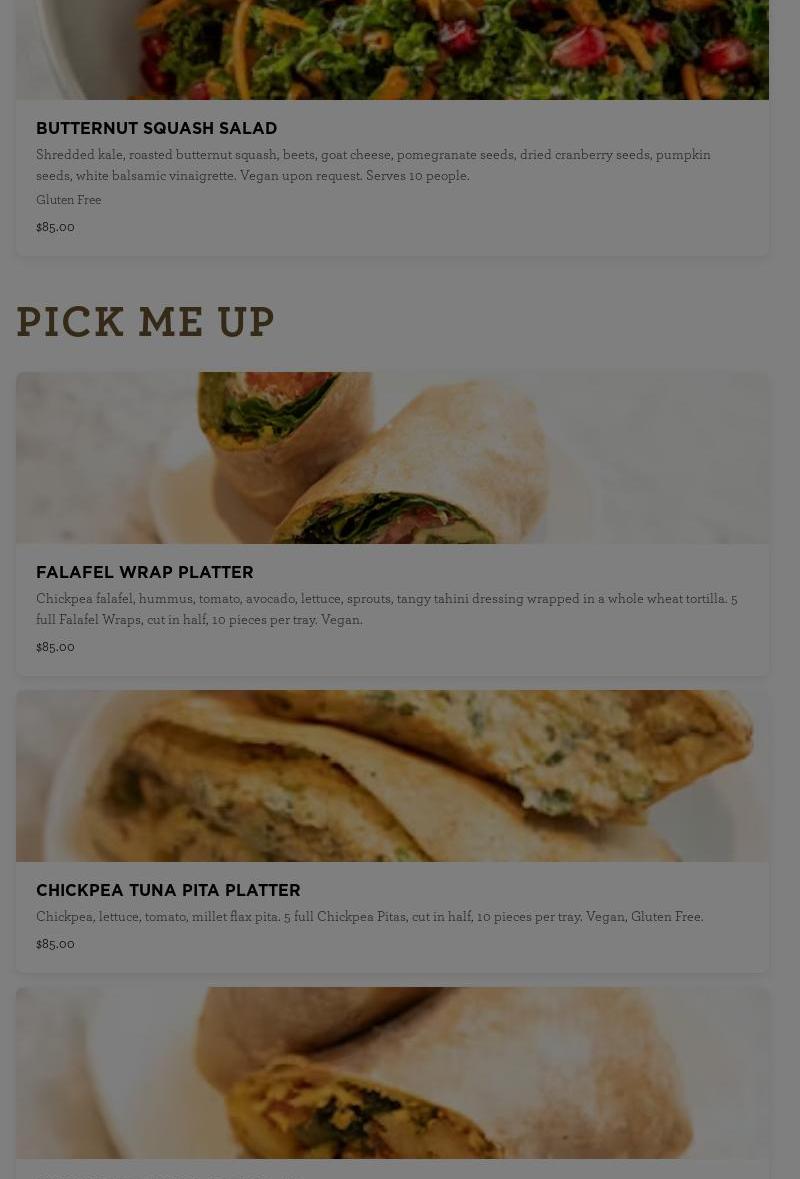Open the Butternut Squash Salad title
The image size is (800, 1179).
[x=156, y=129]
